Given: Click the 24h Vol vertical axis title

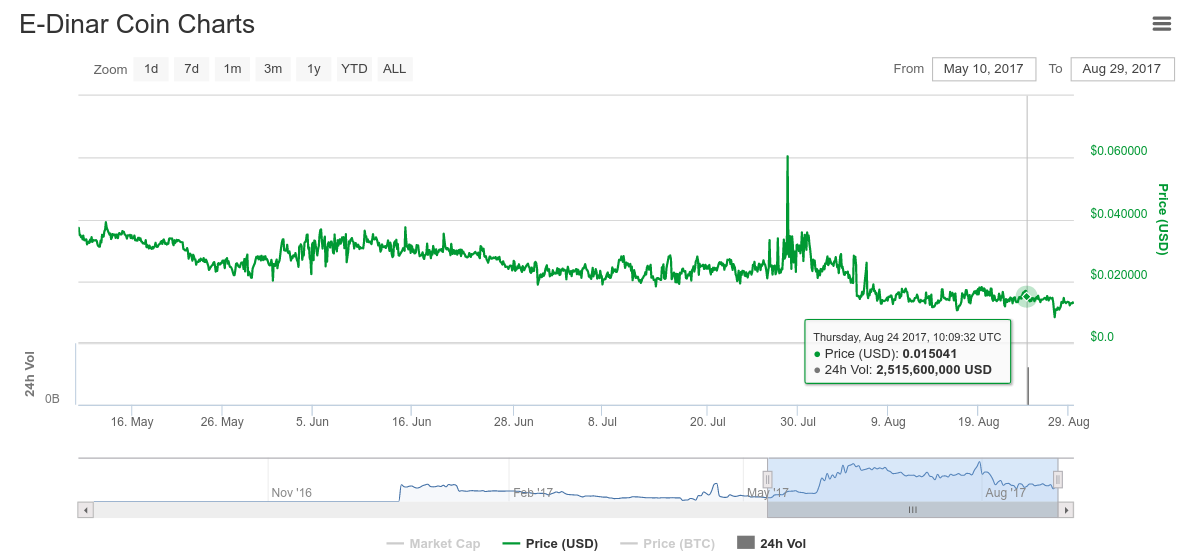Looking at the screenshot, I should (30, 374).
